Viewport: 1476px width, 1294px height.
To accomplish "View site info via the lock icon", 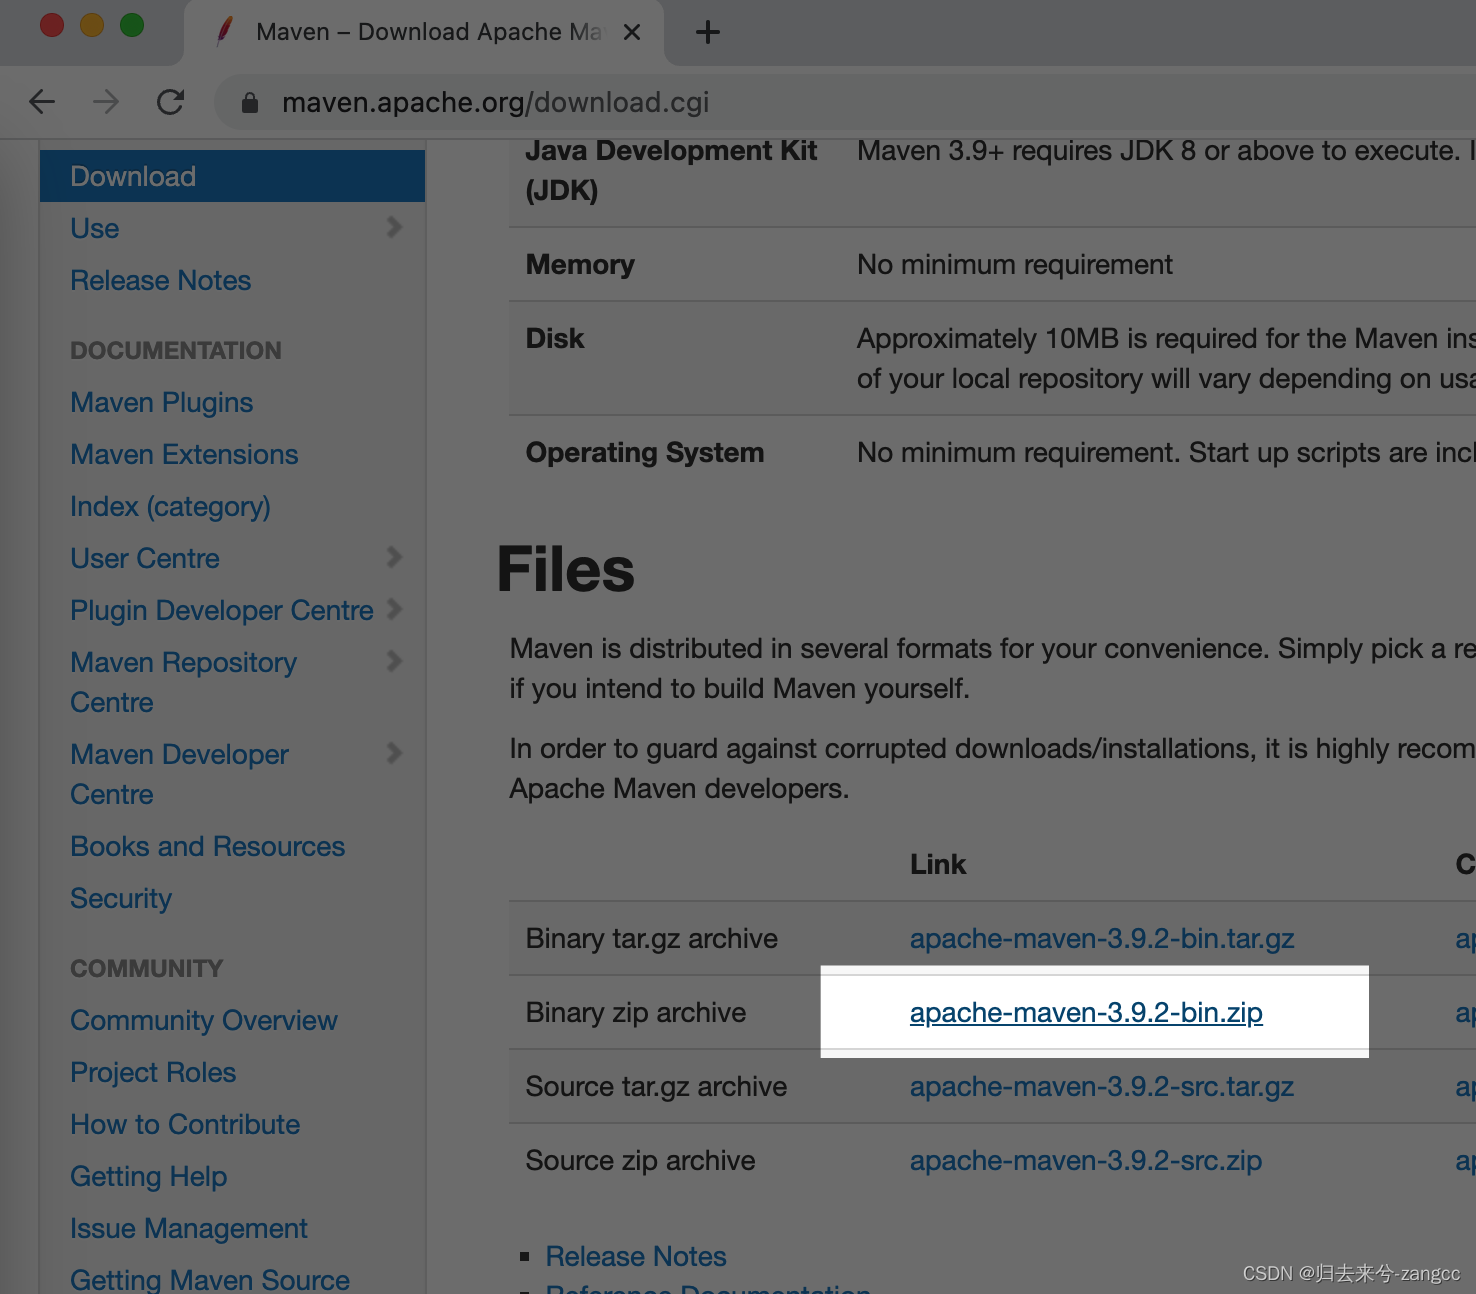I will click(250, 102).
